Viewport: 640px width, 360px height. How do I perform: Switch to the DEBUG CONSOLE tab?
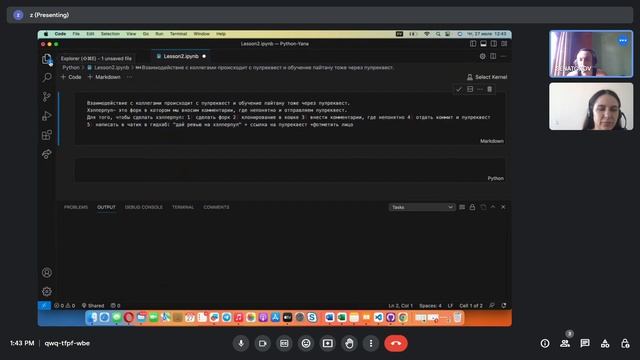click(144, 207)
